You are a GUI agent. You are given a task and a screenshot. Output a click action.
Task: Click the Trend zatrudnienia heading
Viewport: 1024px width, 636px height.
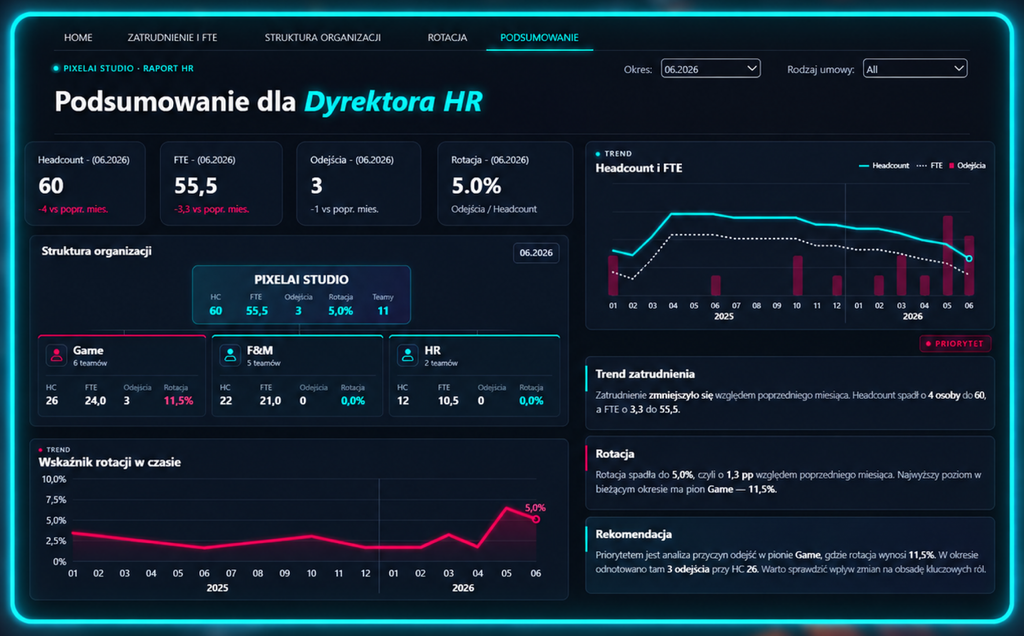[x=645, y=374]
